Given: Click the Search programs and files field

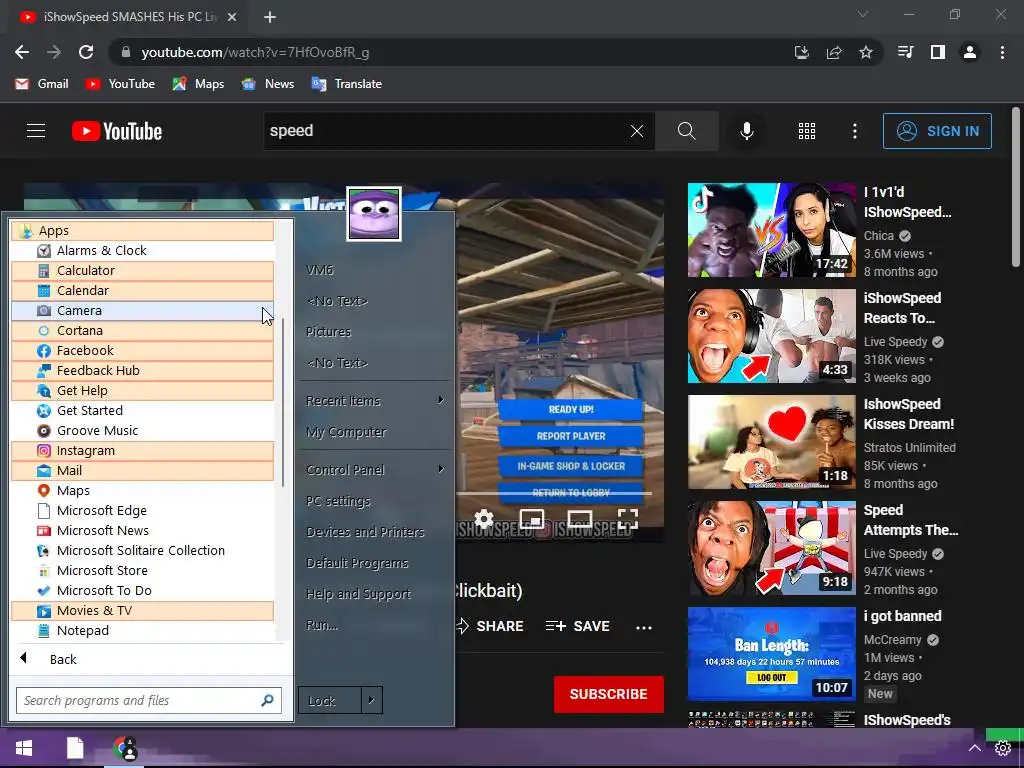Looking at the screenshot, I should click(149, 700).
